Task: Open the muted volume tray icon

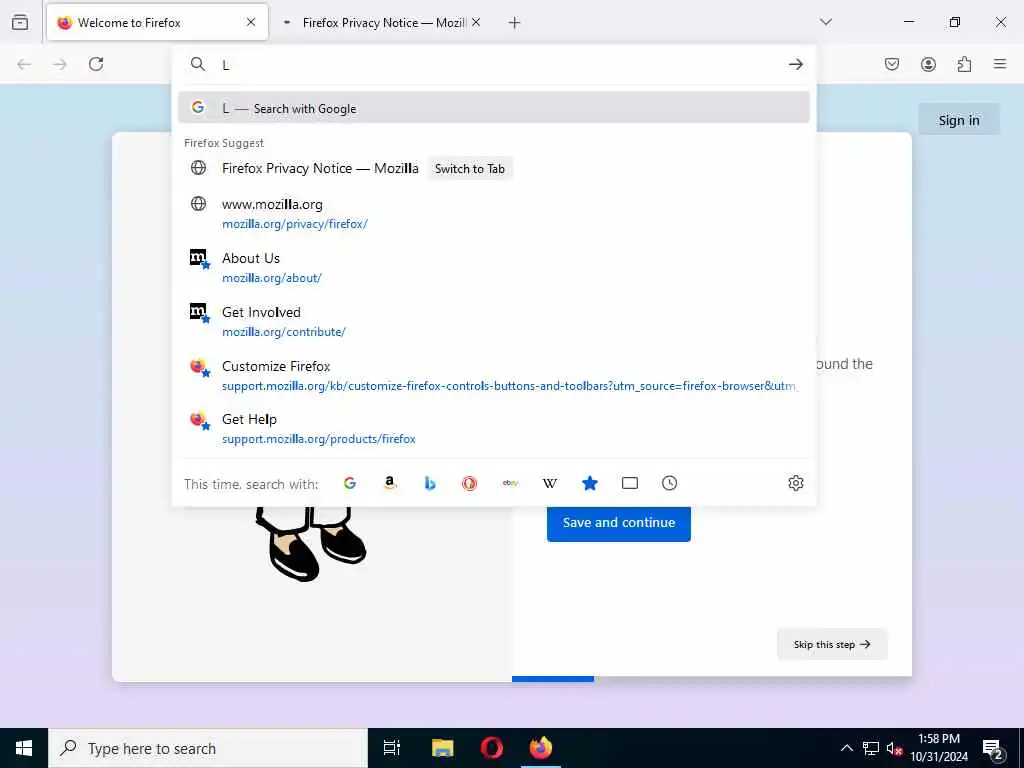Action: (894, 748)
